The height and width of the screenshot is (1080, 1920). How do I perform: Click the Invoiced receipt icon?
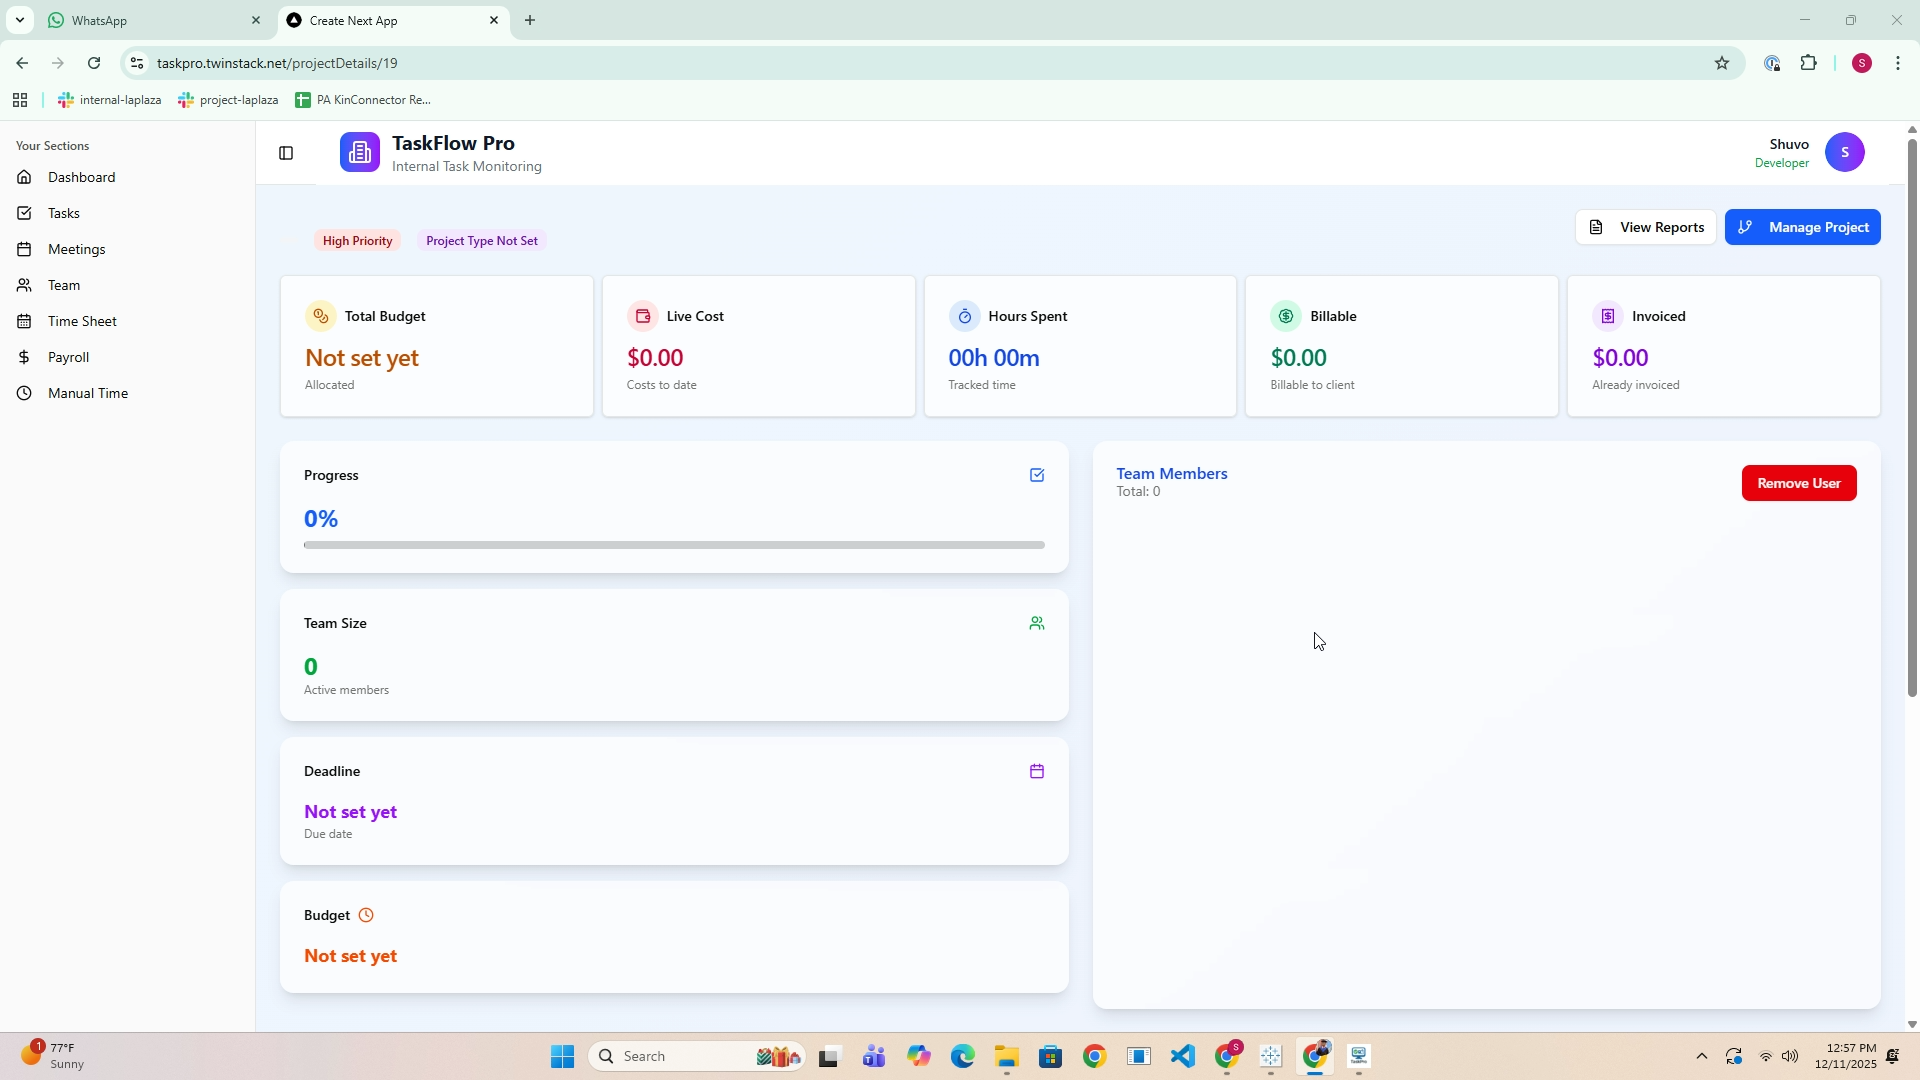[1608, 316]
